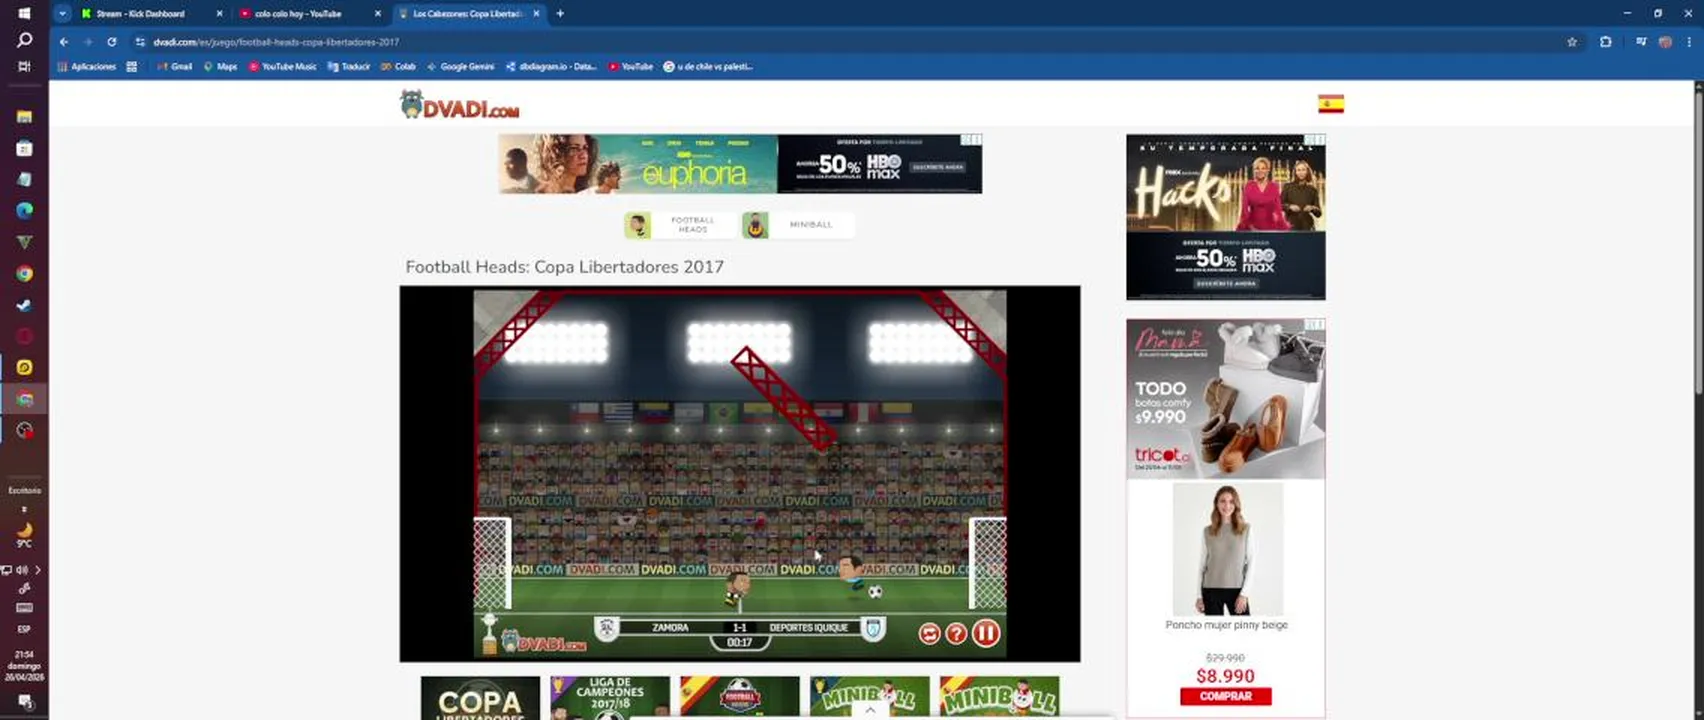Switch the ESP keyboard language indicator

point(24,629)
